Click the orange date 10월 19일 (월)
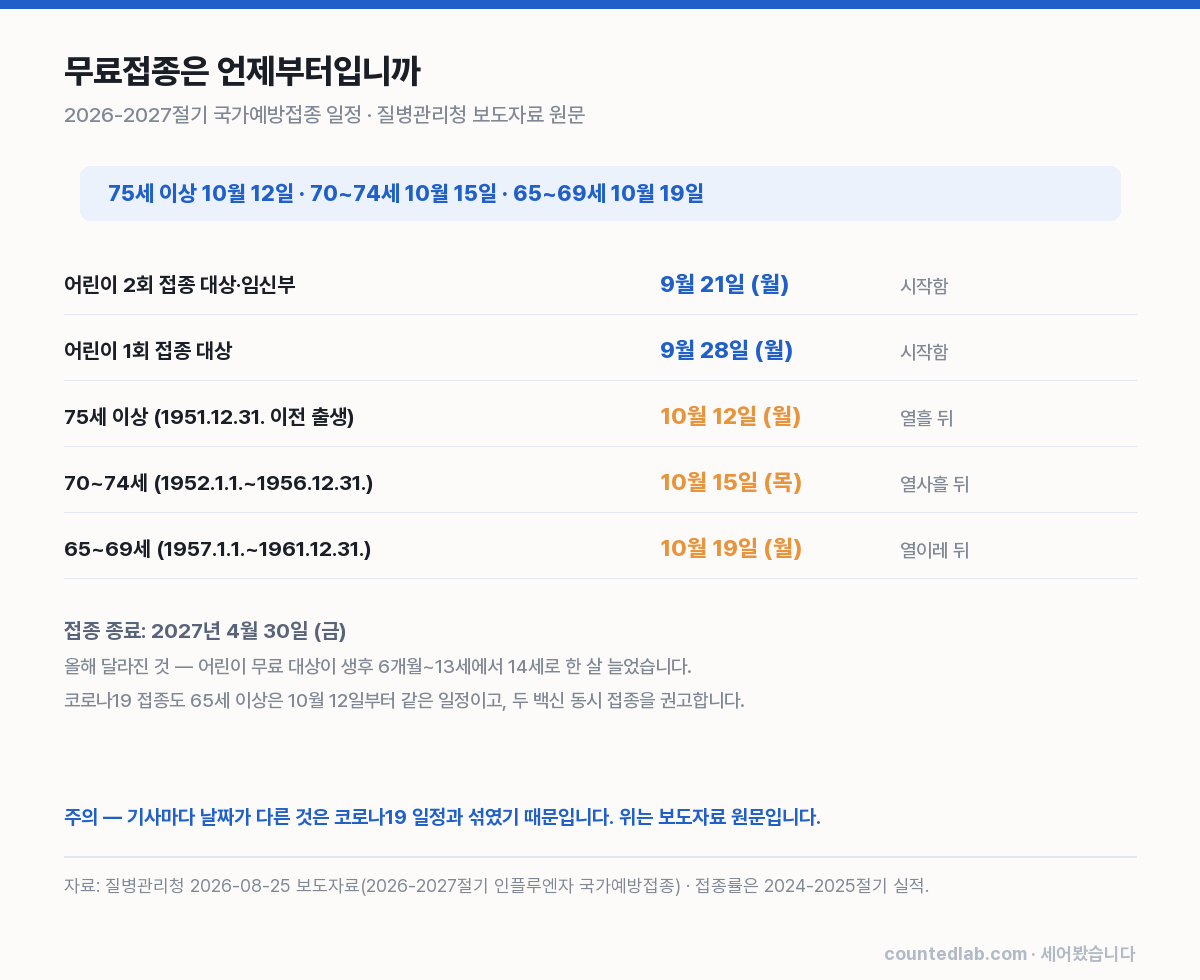This screenshot has width=1200, height=980. [731, 548]
